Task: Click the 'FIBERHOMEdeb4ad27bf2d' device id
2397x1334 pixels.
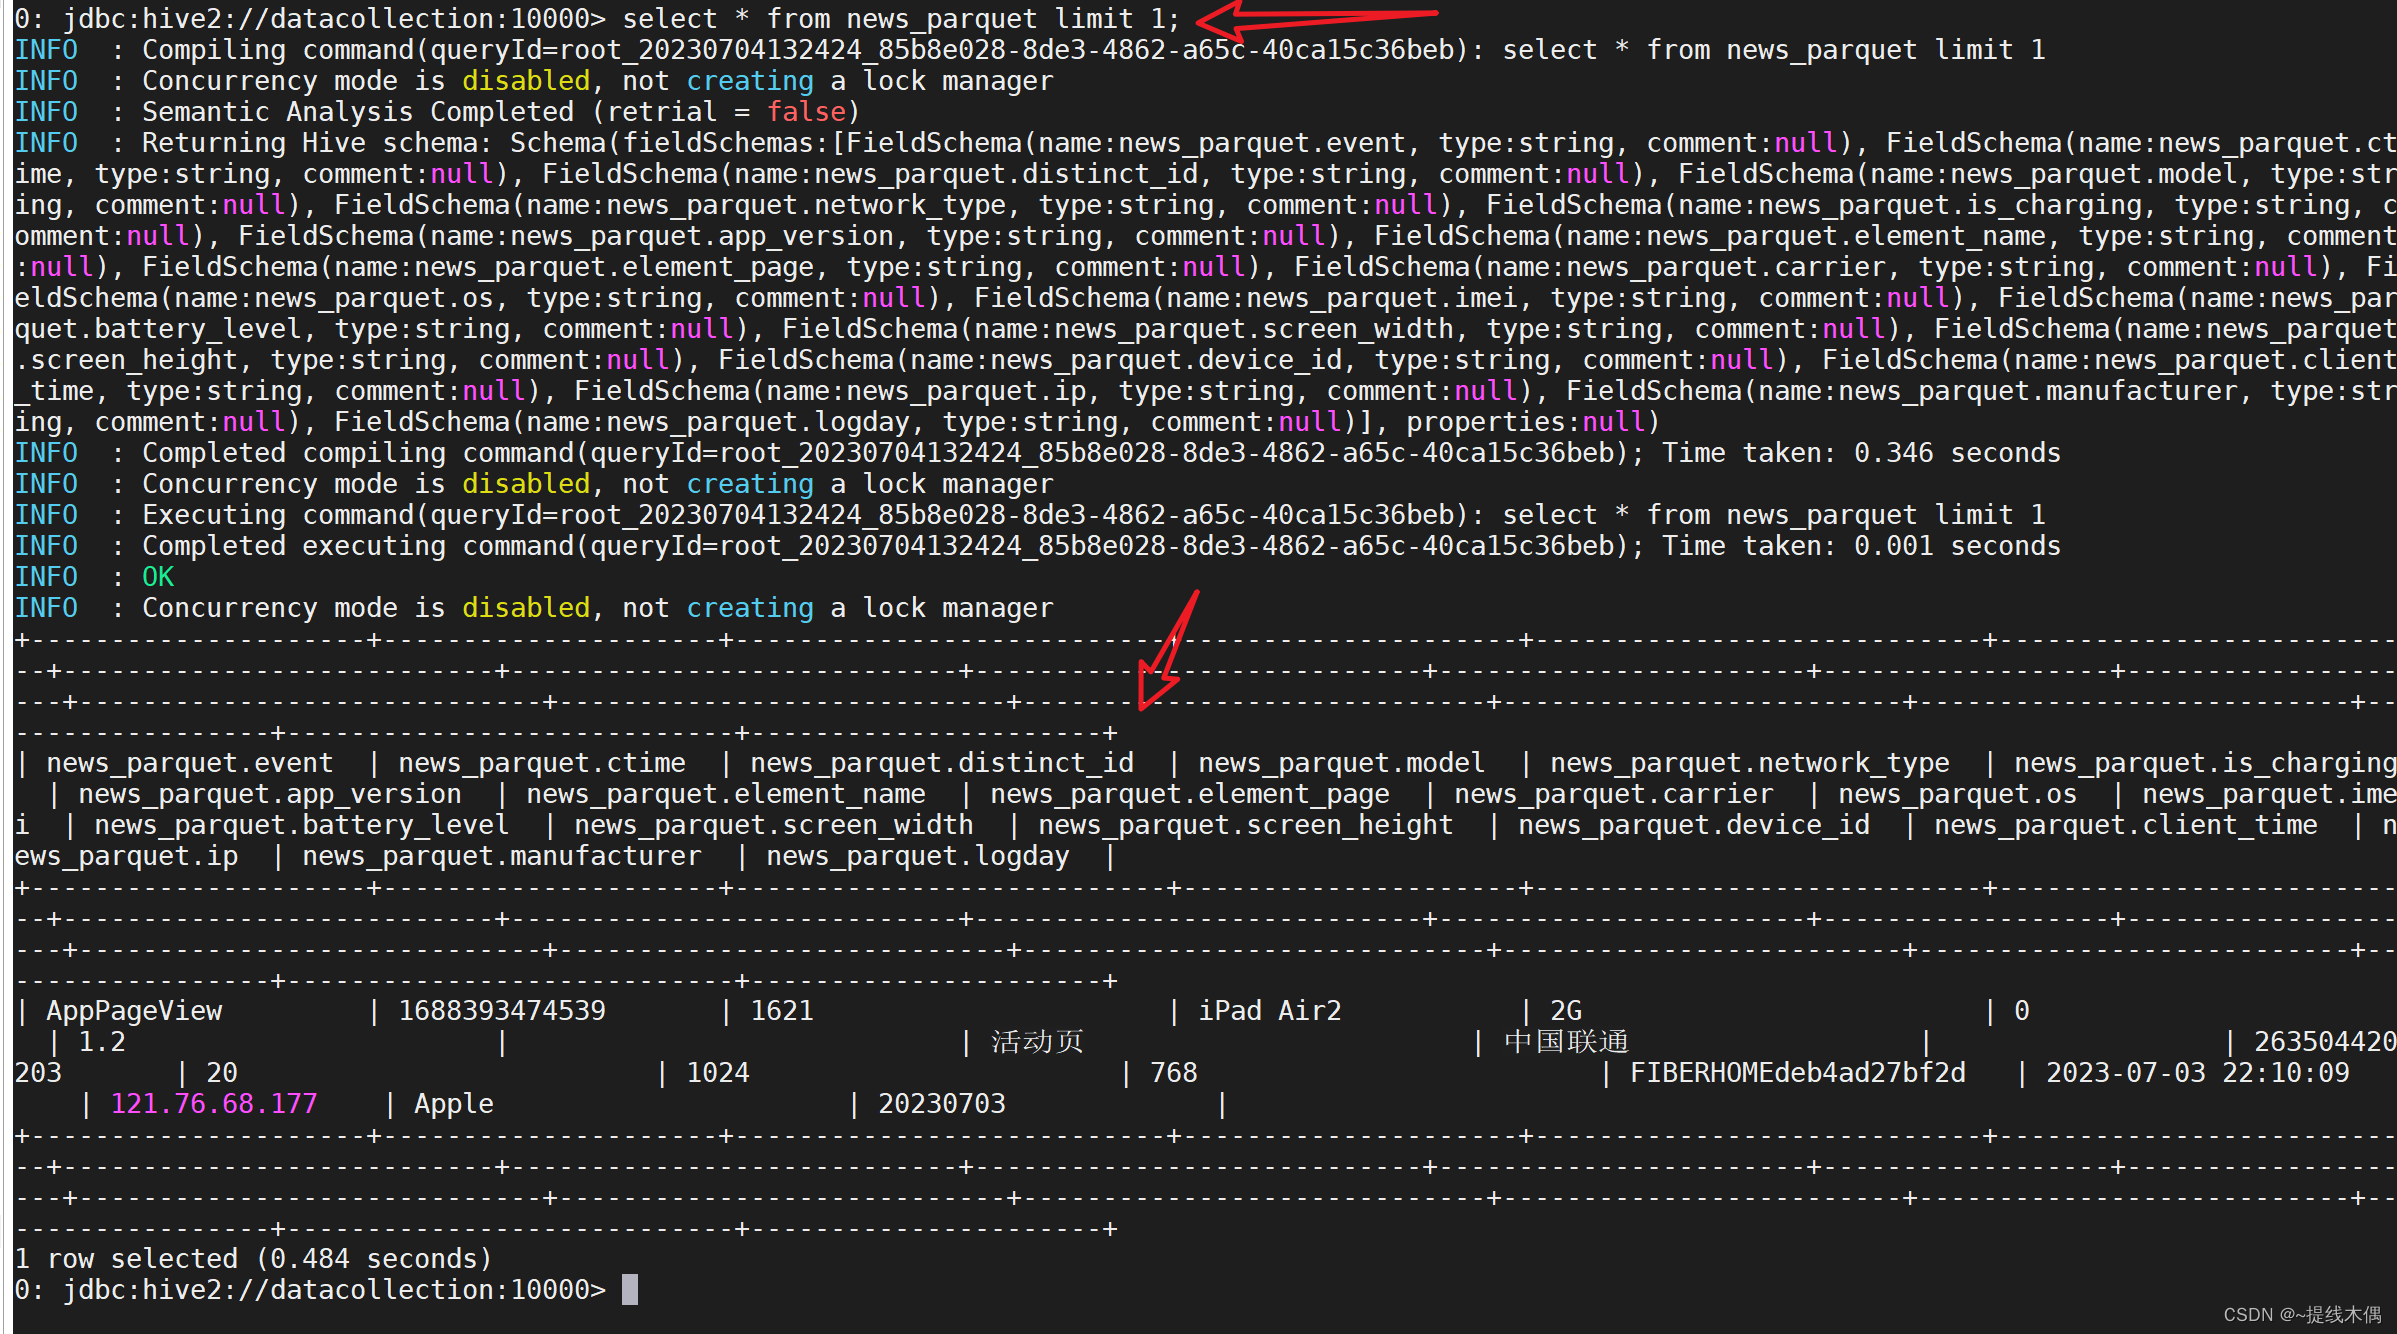Action: click(x=1797, y=1073)
